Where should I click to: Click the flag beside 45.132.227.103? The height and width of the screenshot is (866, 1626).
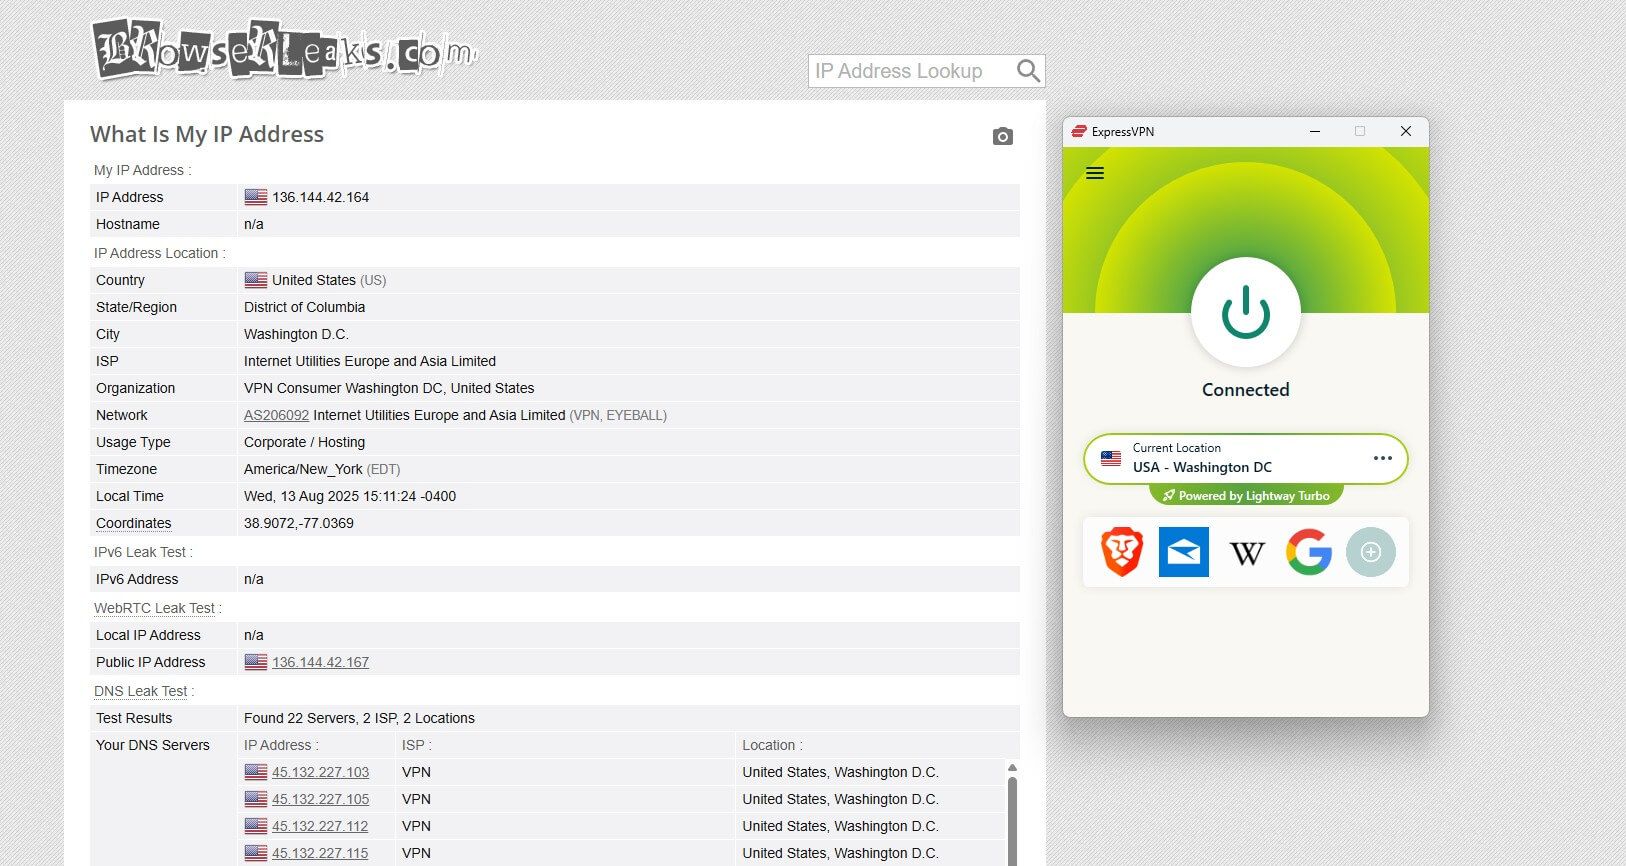click(x=256, y=772)
